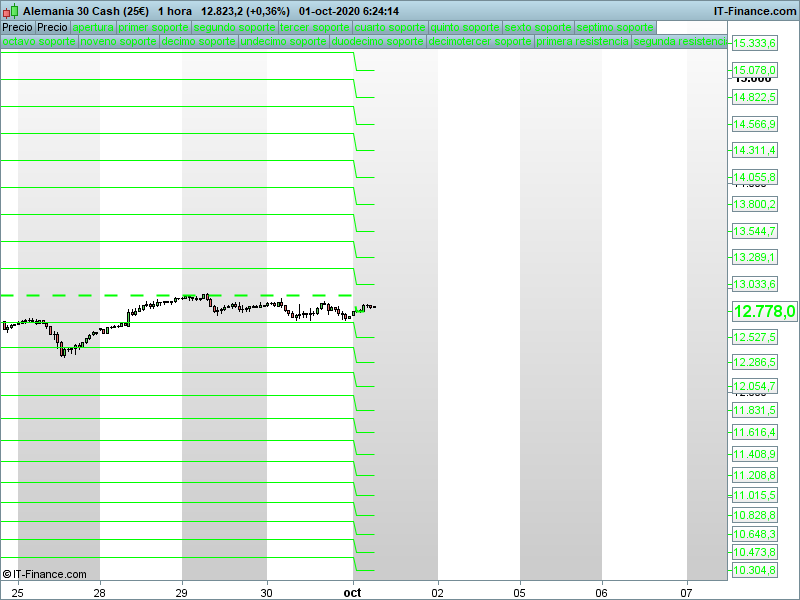This screenshot has width=800, height=600.
Task: Click the 15.333,6 price level tag
Action: point(755,43)
